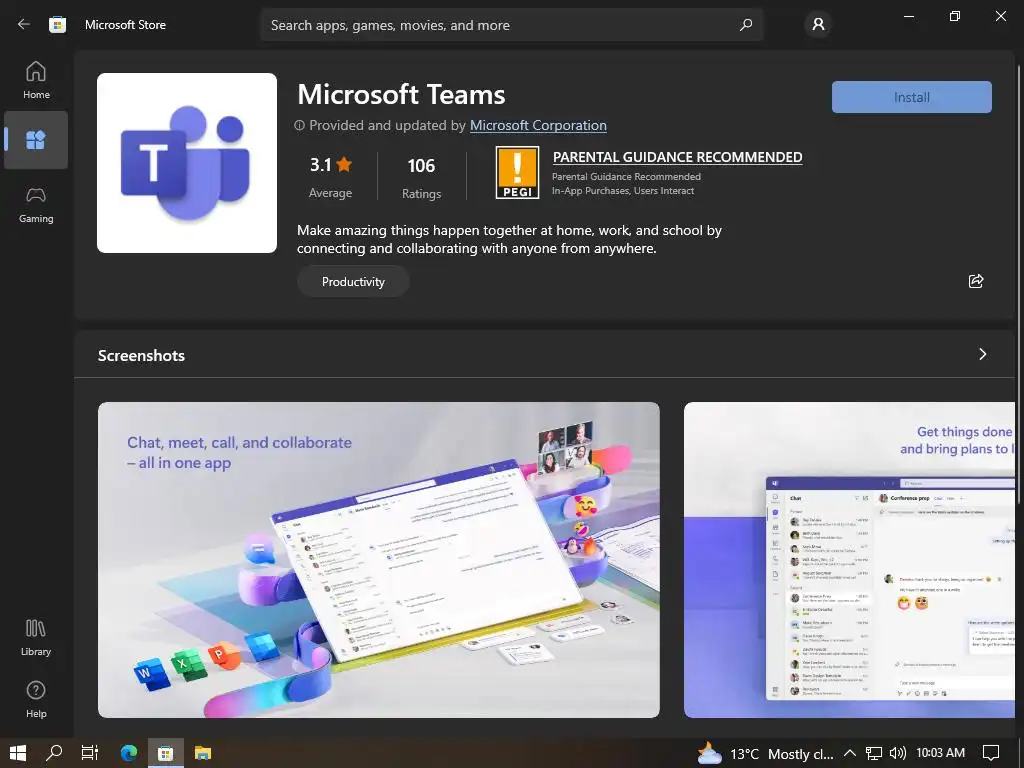Open the volume speaker icon
1024x768 pixels.
(898, 753)
